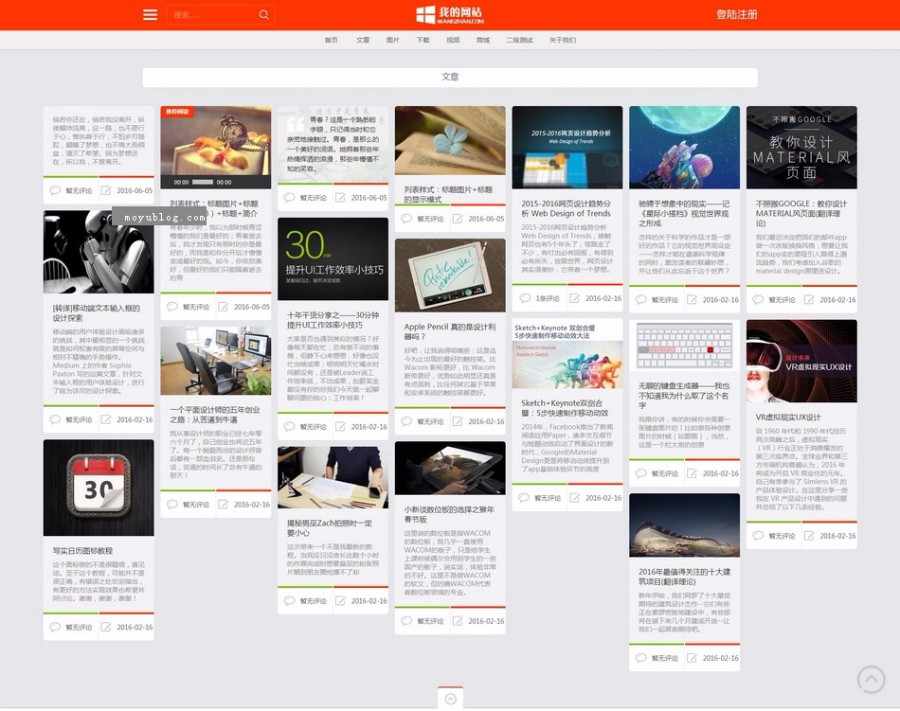This screenshot has width=900, height=711.
Task: Click comment icon on Sketch+Keynote card
Action: 524,498
